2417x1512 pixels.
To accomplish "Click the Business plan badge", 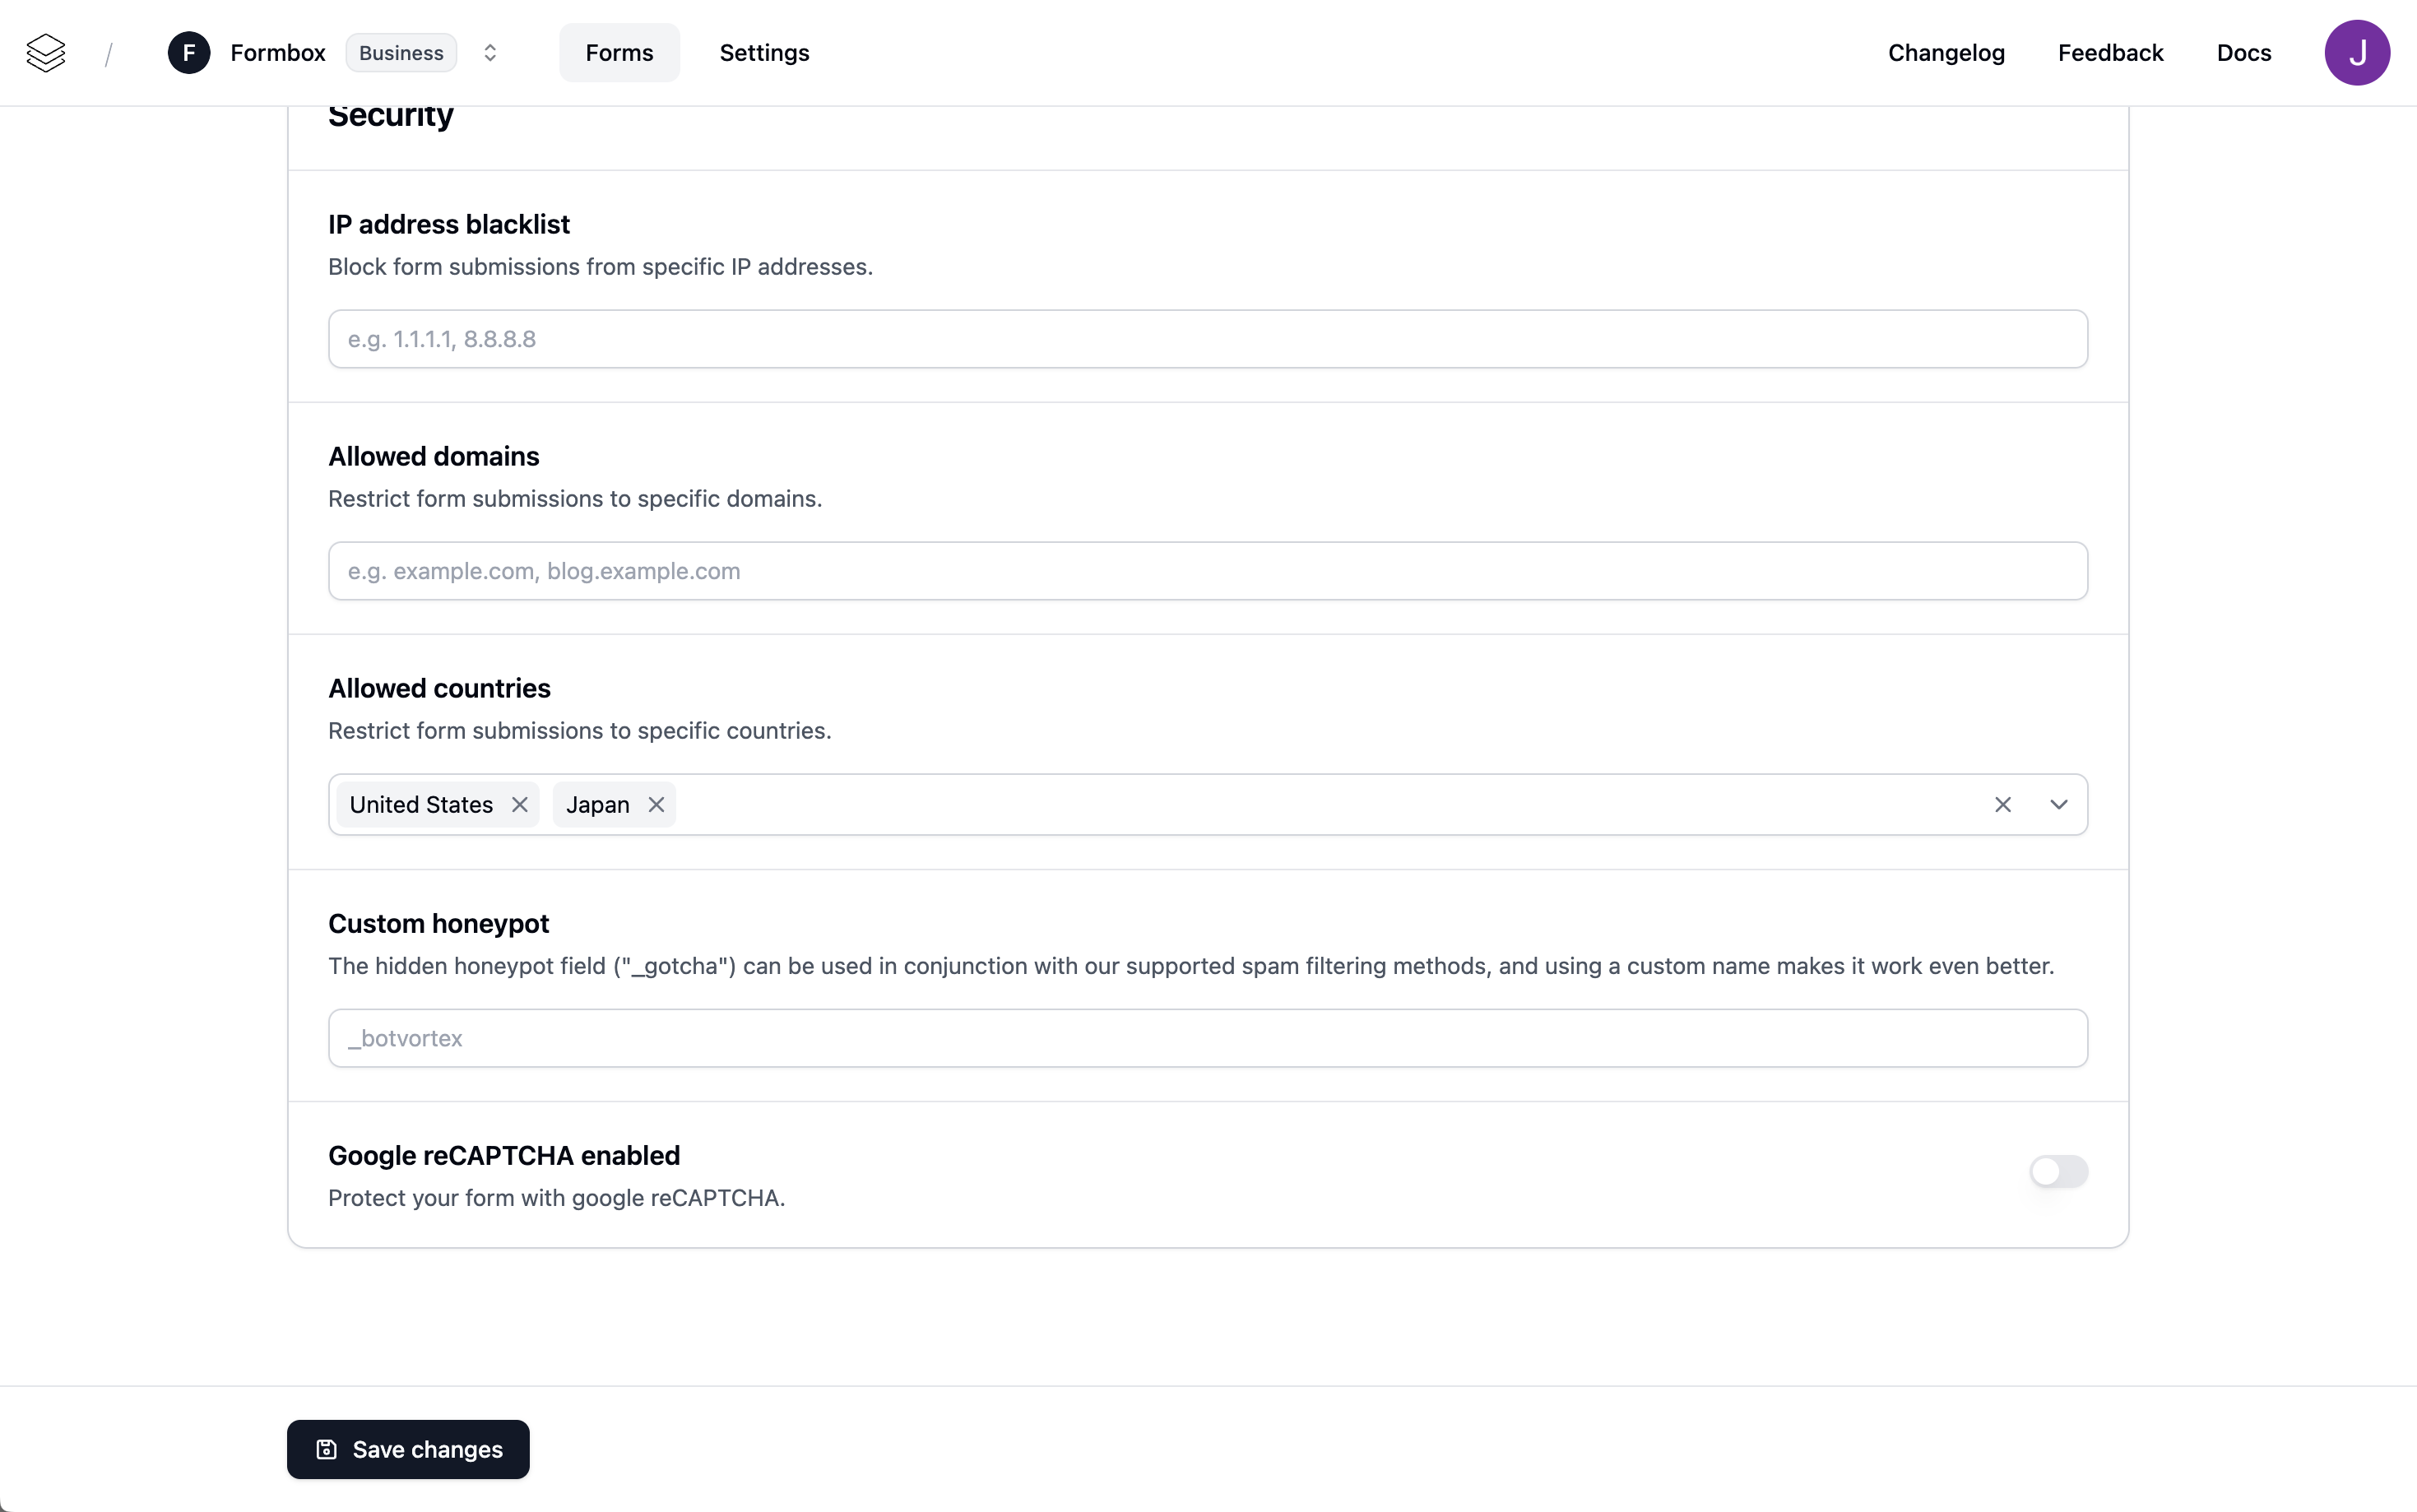I will coord(401,53).
